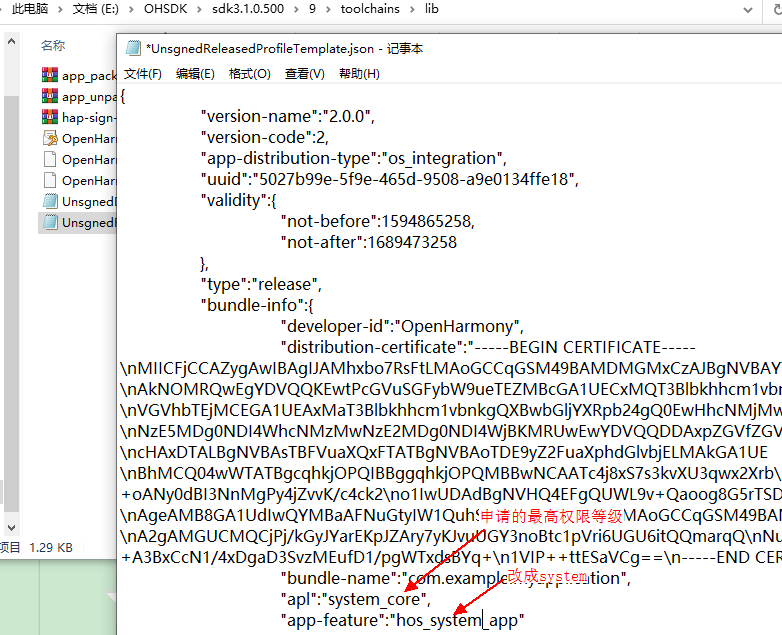Go to 此电脑 in Explorer breadcrumb
This screenshot has width=782, height=635.
coord(30,9)
